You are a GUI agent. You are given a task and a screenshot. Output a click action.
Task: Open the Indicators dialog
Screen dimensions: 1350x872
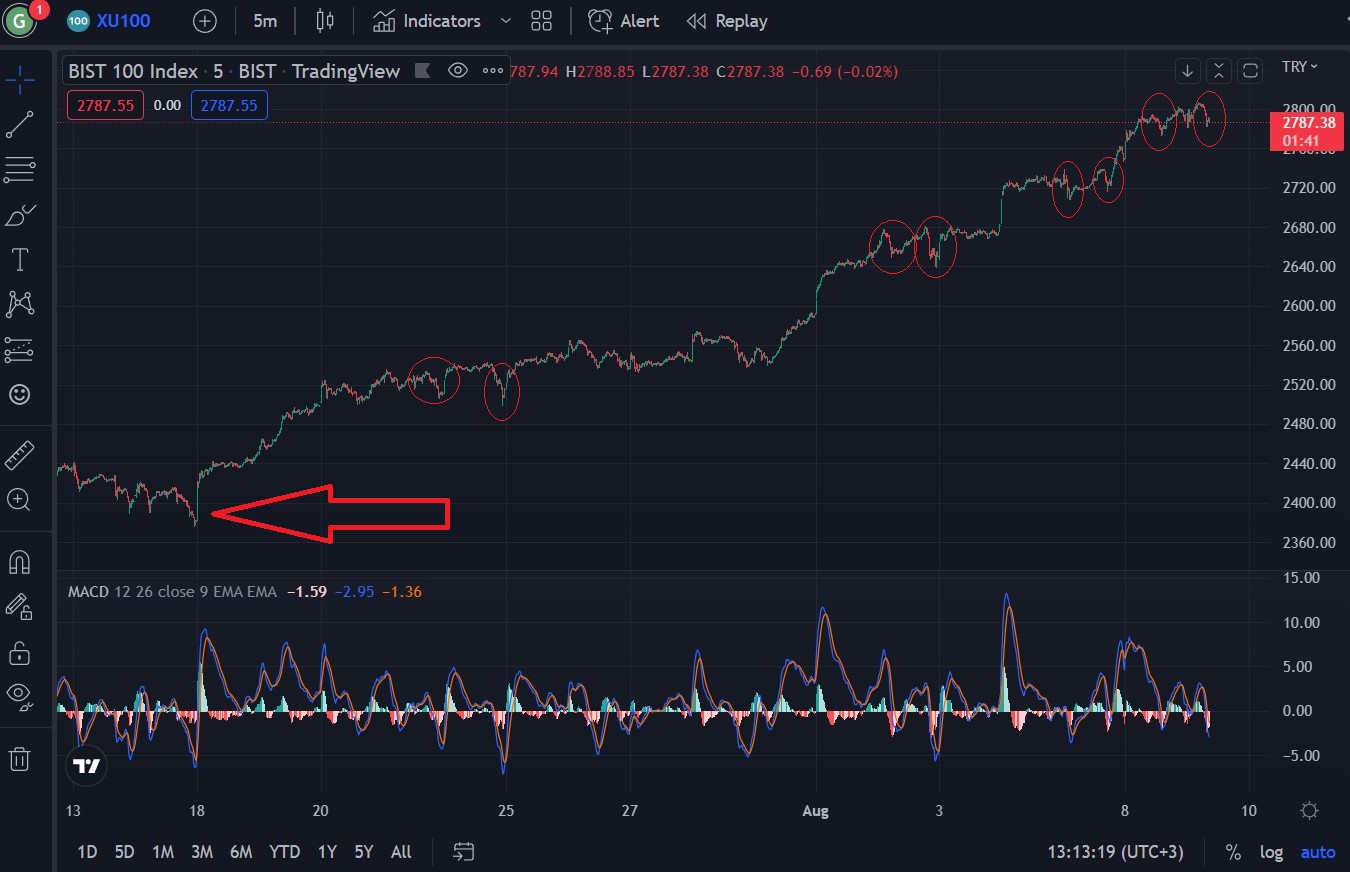pyautogui.click(x=427, y=21)
